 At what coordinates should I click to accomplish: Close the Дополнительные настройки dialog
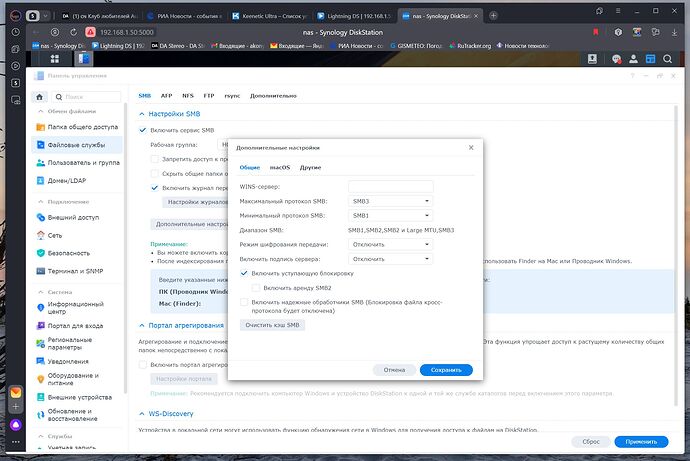point(471,148)
